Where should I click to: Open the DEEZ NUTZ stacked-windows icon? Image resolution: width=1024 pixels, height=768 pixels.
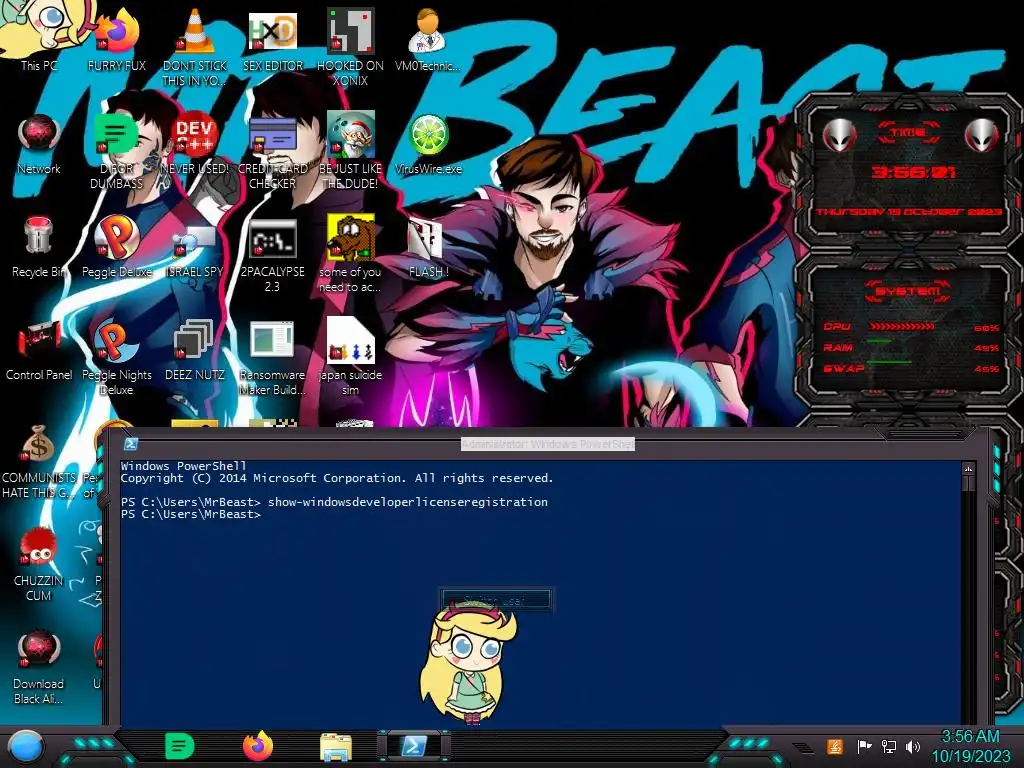click(195, 350)
